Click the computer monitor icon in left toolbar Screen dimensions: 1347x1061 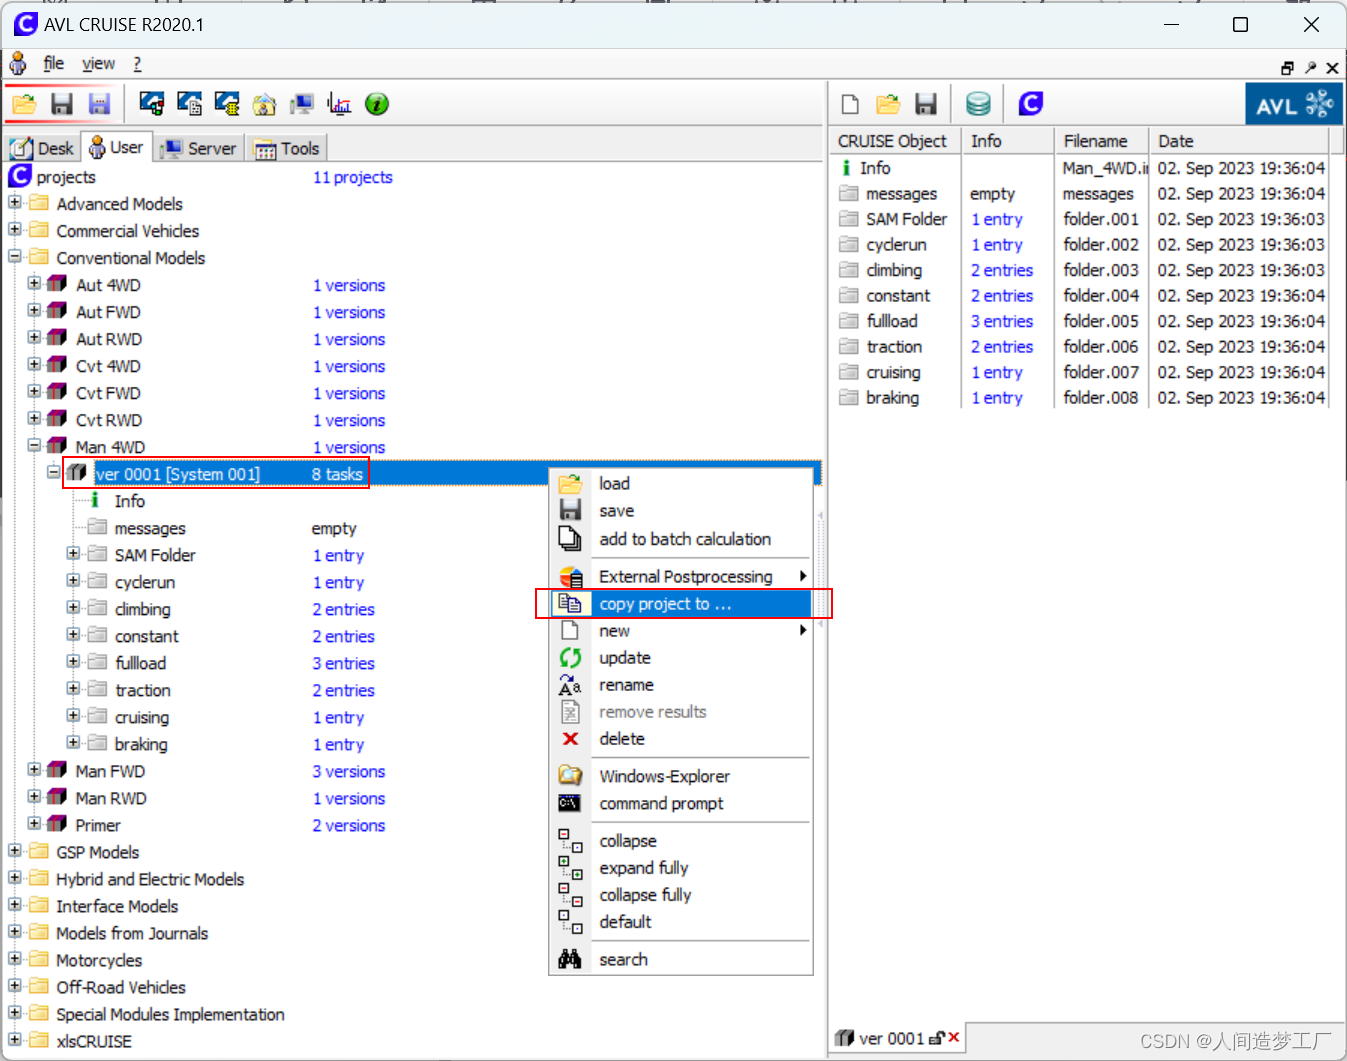click(x=301, y=104)
